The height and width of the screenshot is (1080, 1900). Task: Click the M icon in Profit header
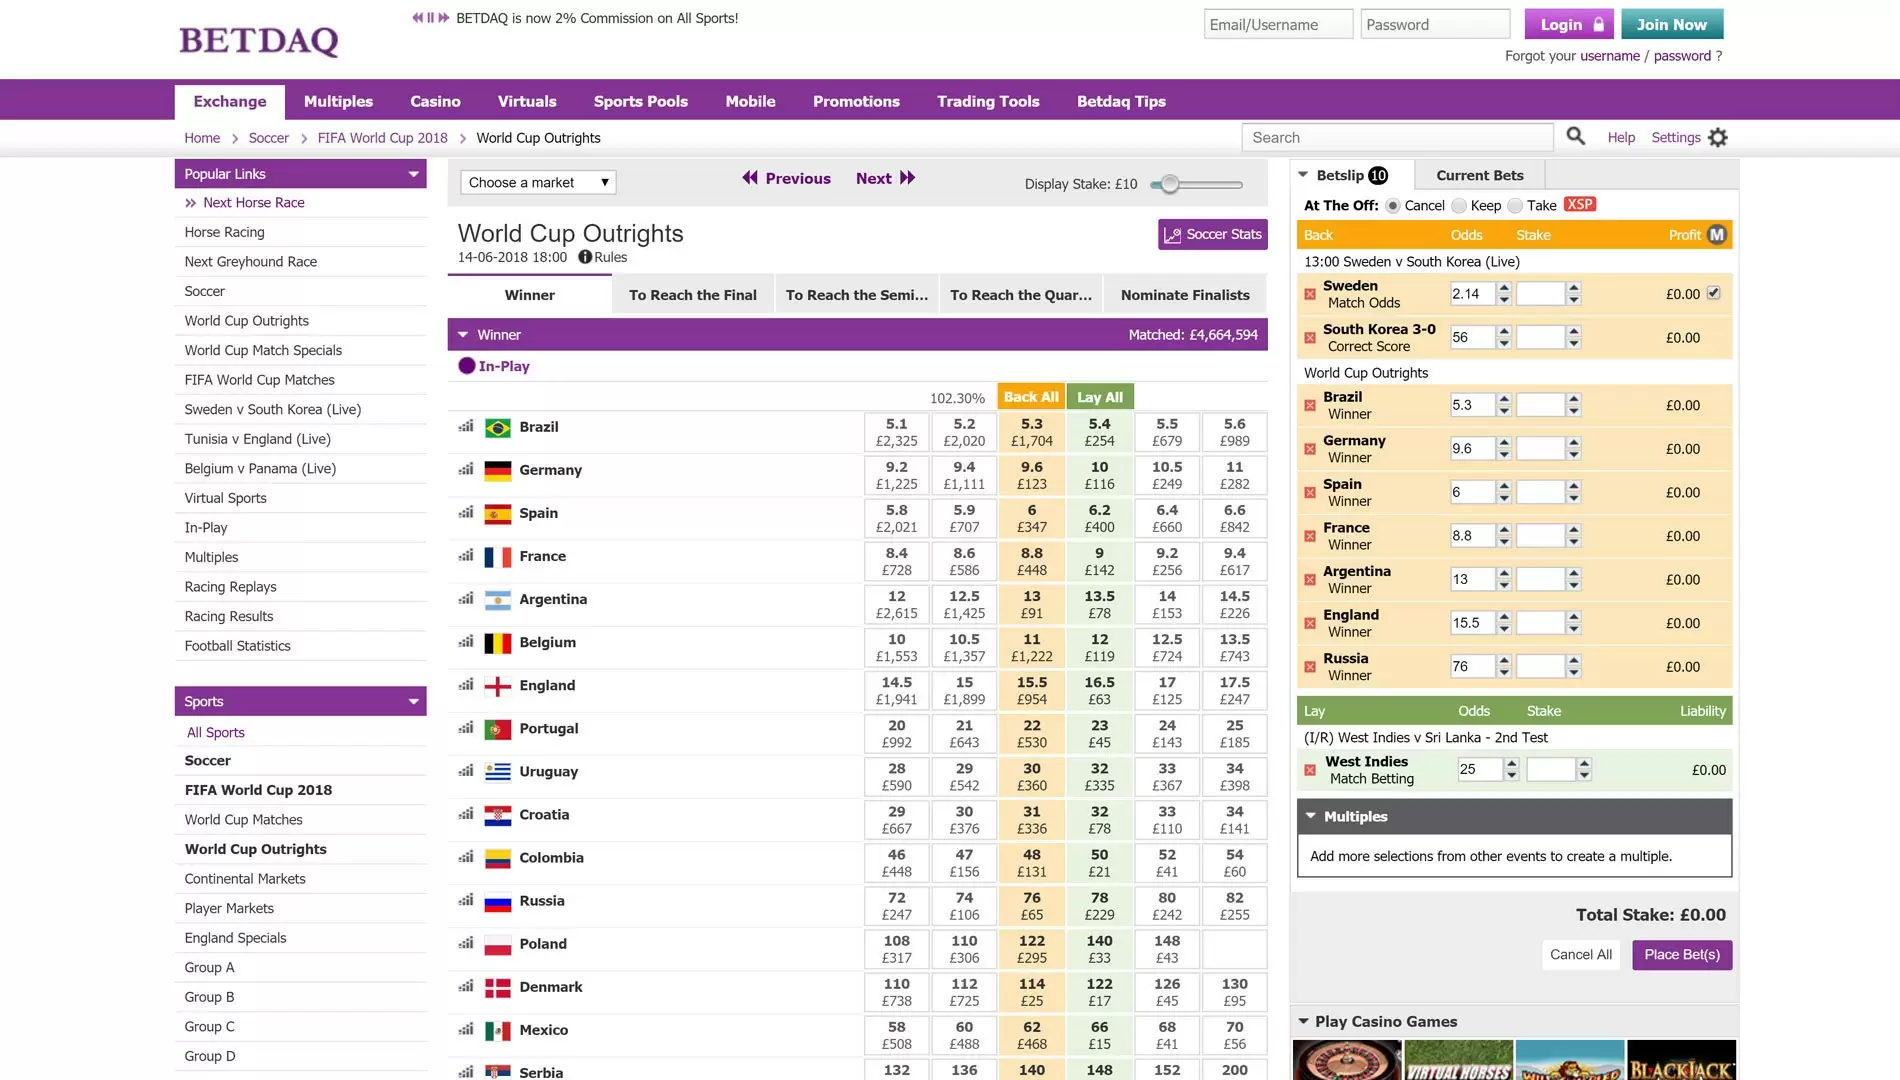tap(1717, 235)
